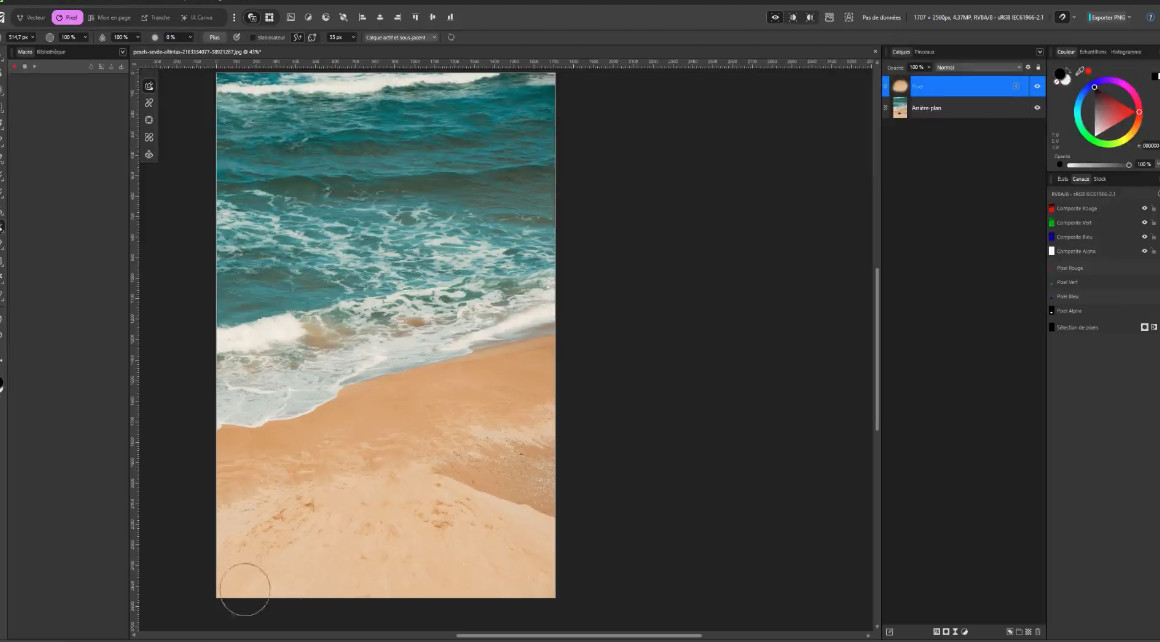Click the align horizontal center toolbar icon

click(x=380, y=17)
